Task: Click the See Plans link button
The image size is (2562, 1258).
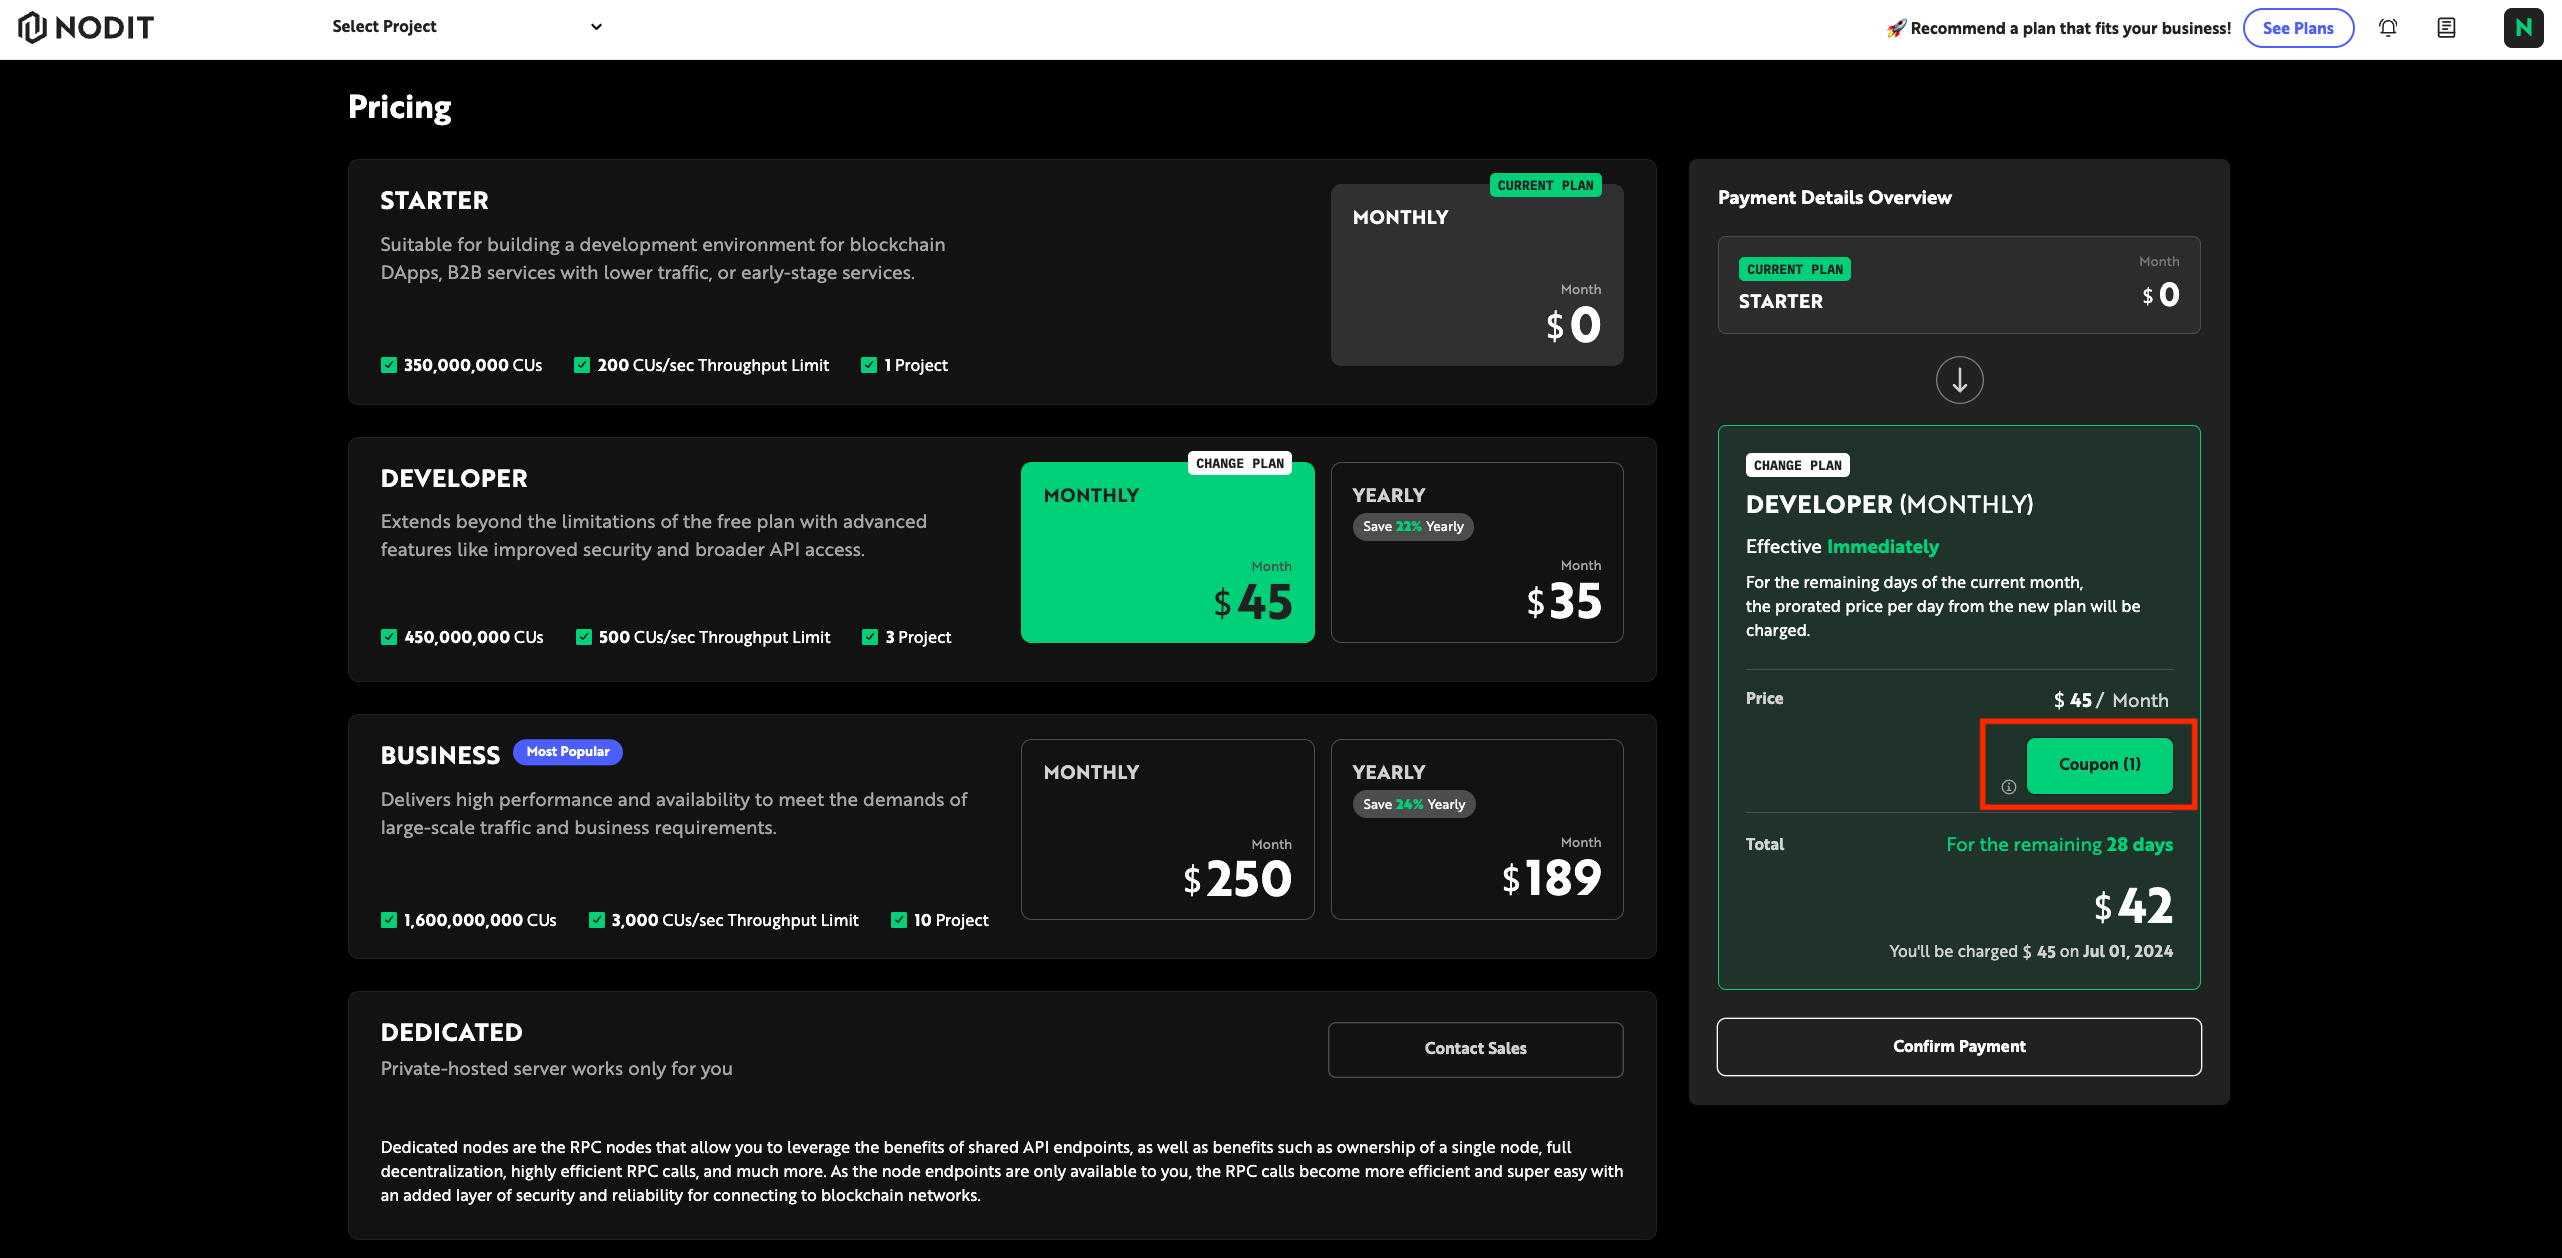Action: 2297,28
